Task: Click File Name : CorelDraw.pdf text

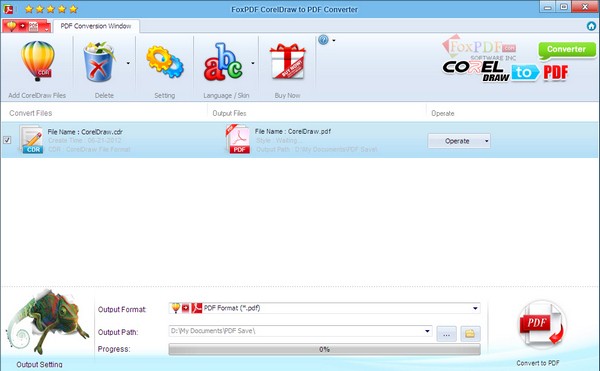Action: coord(293,131)
